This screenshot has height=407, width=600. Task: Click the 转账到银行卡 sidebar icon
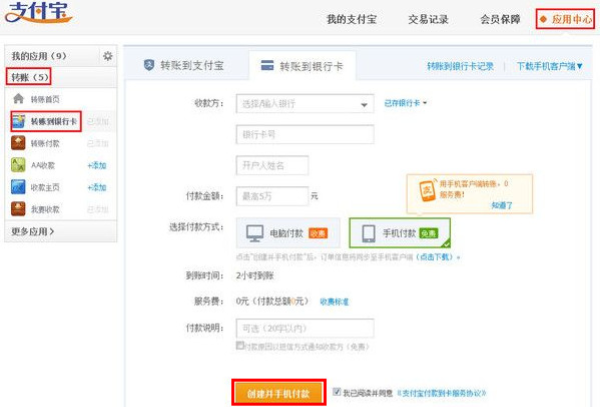coord(19,121)
